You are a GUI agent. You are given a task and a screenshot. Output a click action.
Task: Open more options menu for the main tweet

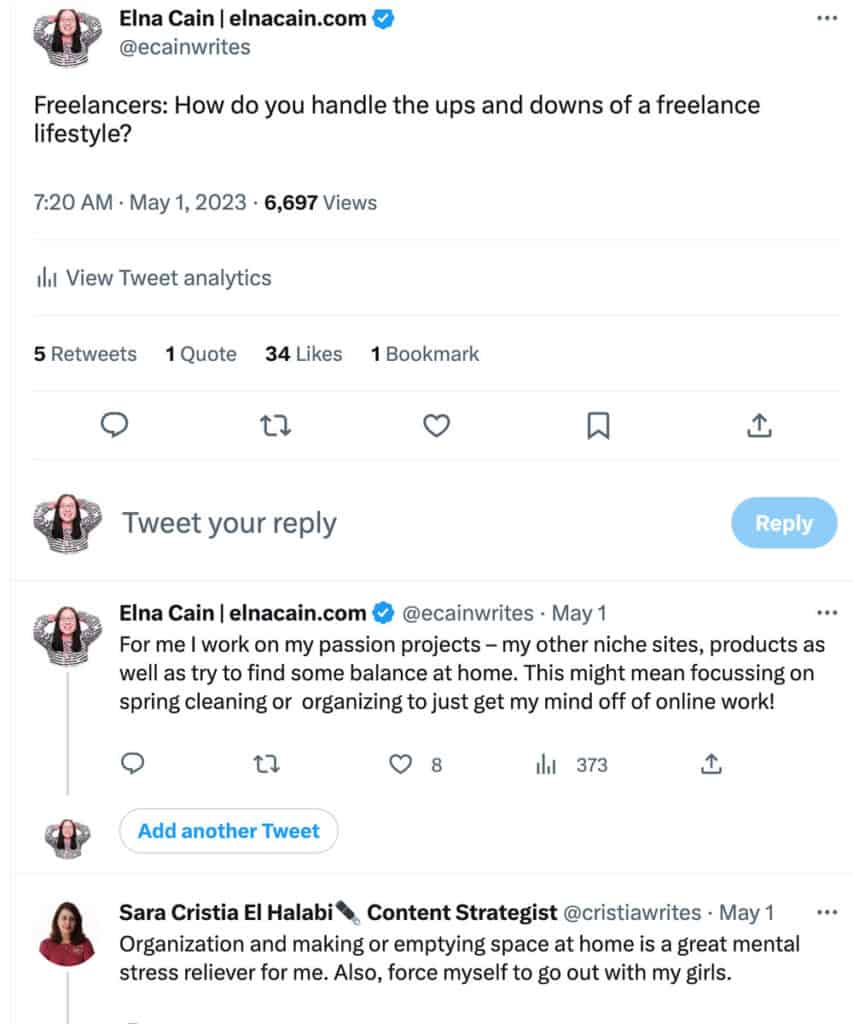tap(826, 19)
